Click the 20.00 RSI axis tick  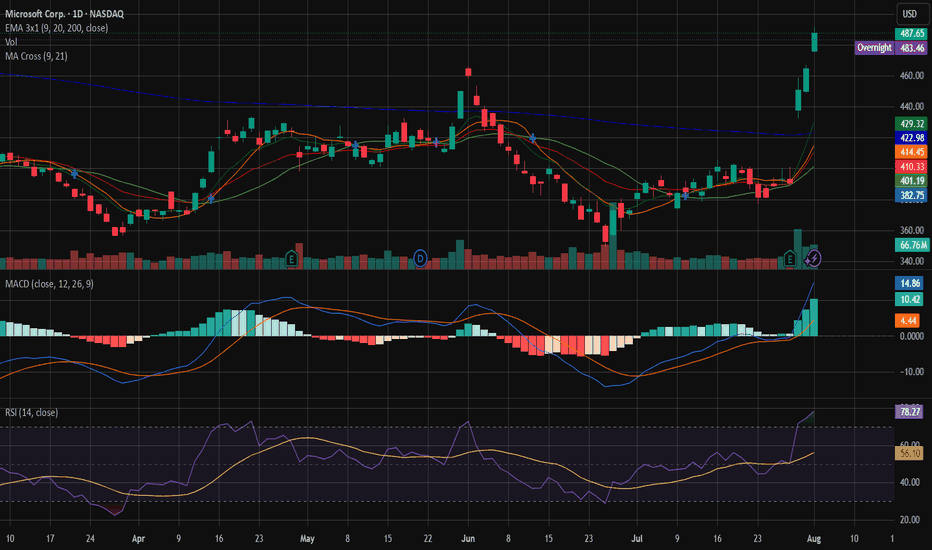910,520
